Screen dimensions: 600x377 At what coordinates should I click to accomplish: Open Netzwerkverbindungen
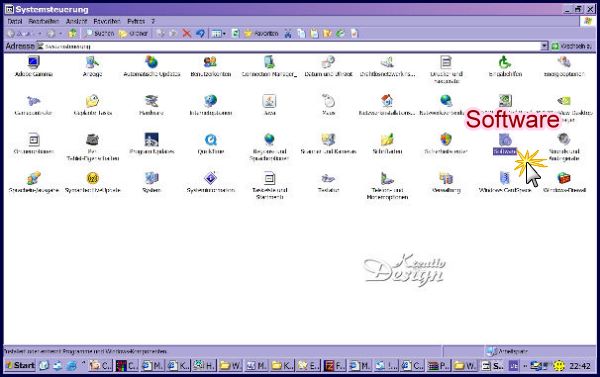tap(446, 105)
